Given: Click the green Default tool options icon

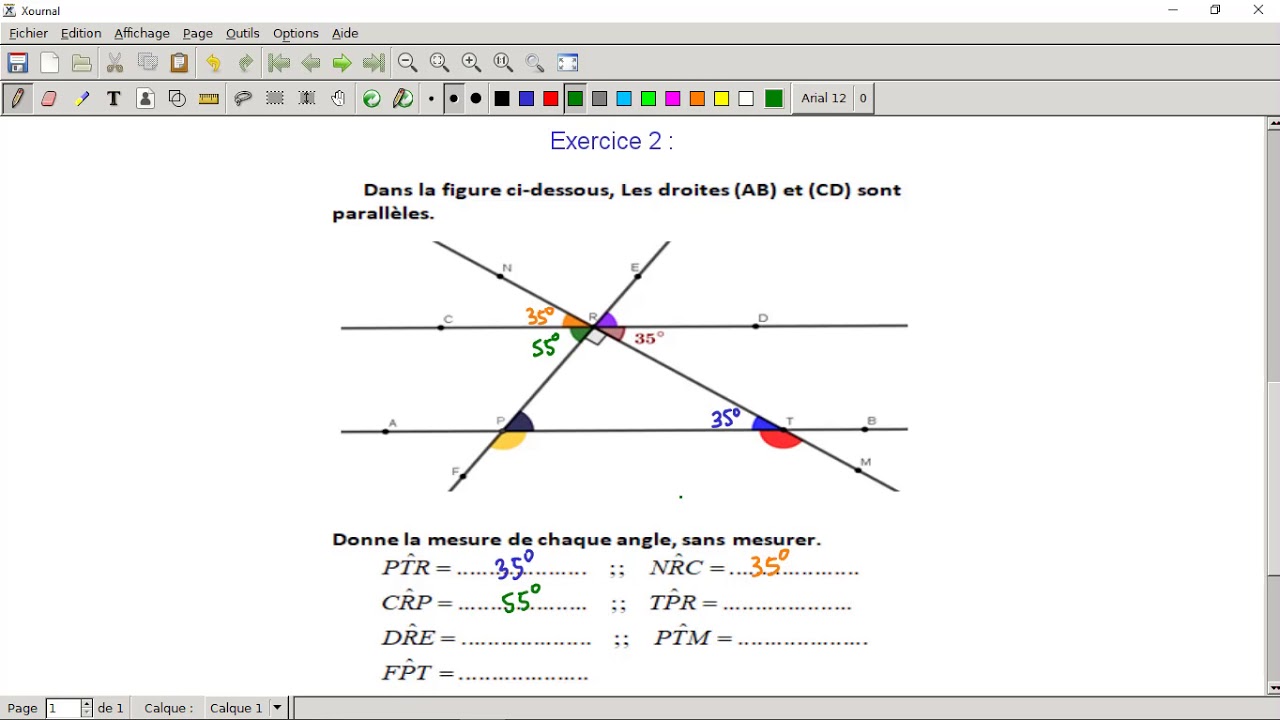Looking at the screenshot, I should 372,98.
